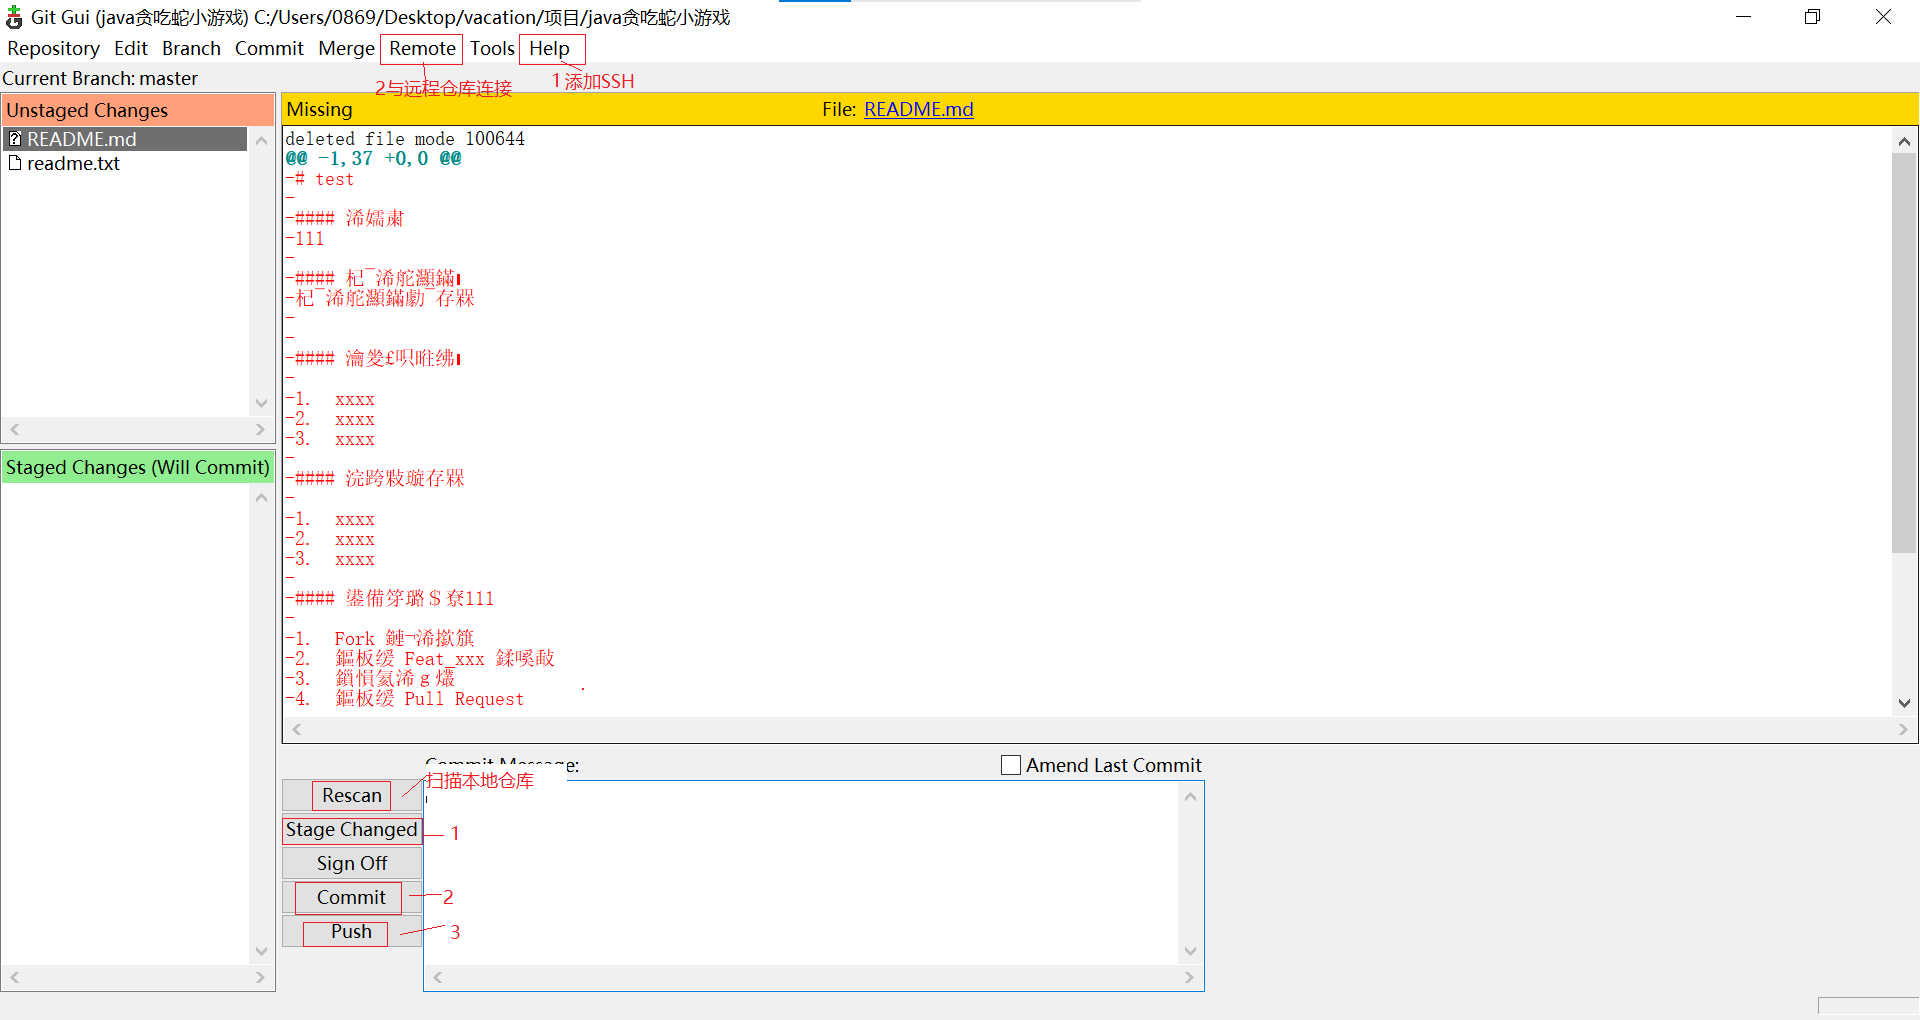Click the 'Feat_xxx' diff line
This screenshot has height=1020, width=1920.
(420, 659)
